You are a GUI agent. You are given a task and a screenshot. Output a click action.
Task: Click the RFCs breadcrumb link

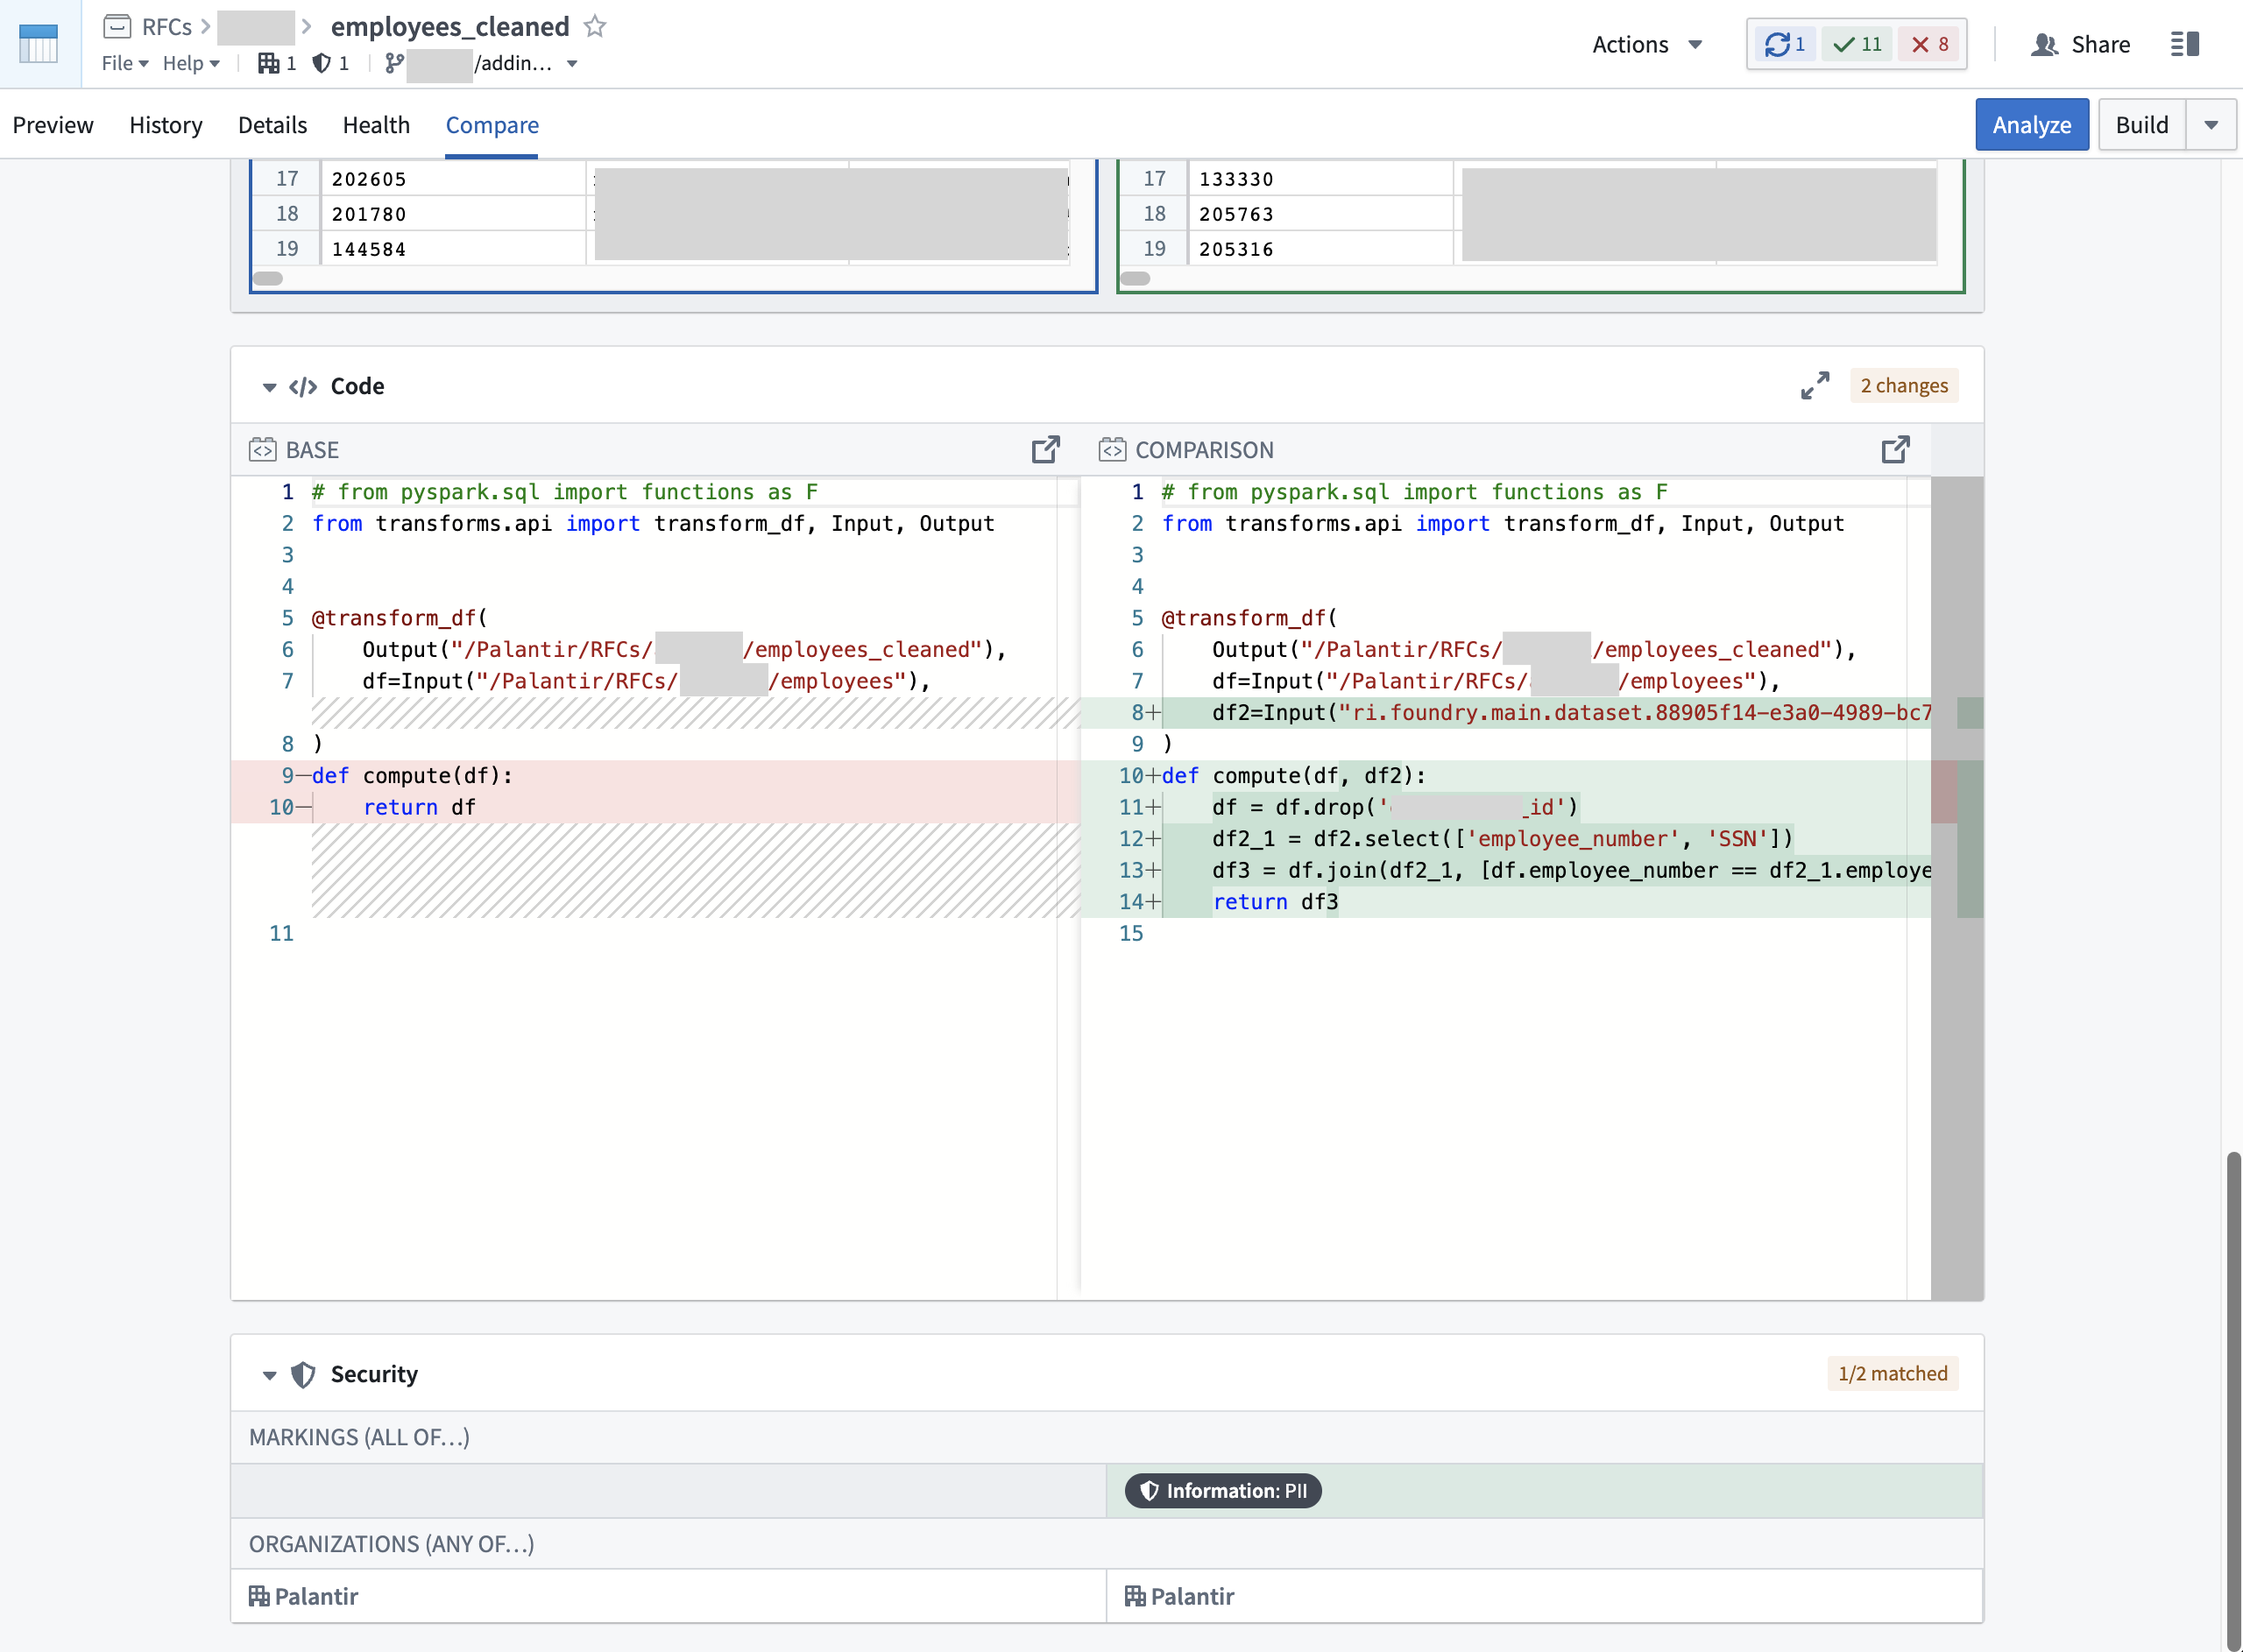point(167,26)
